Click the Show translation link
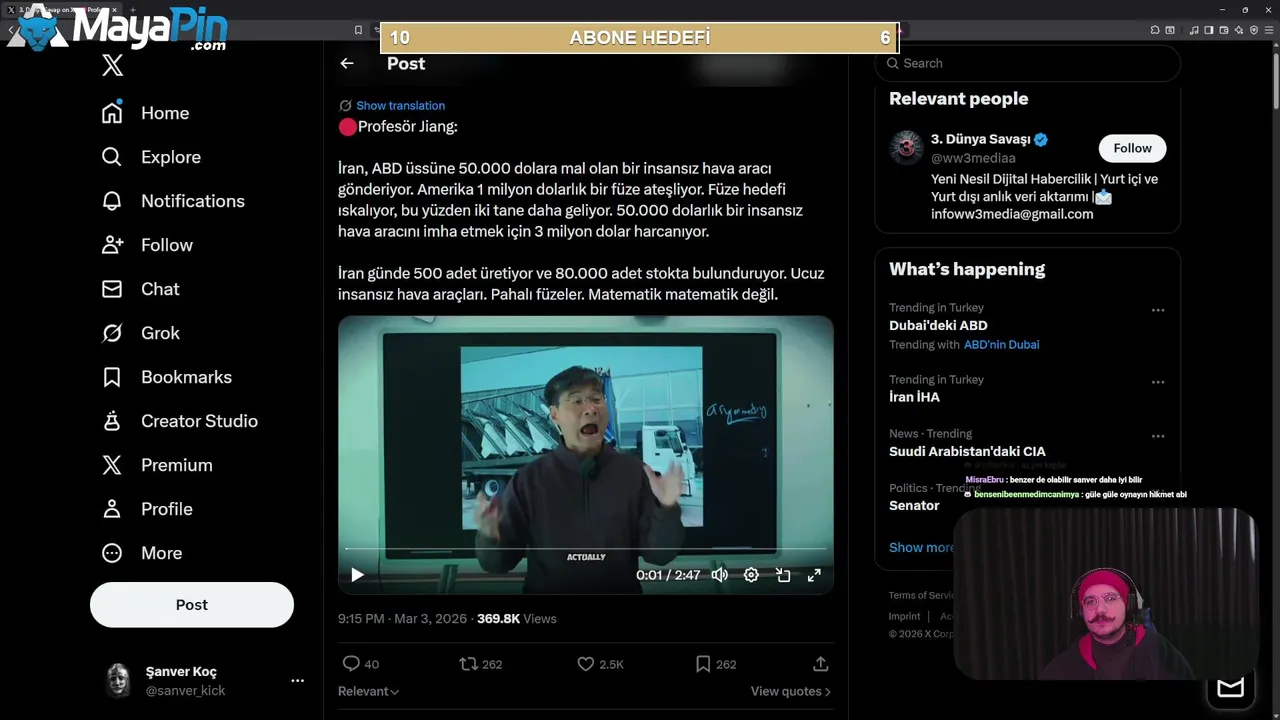The image size is (1280, 720). 400,105
